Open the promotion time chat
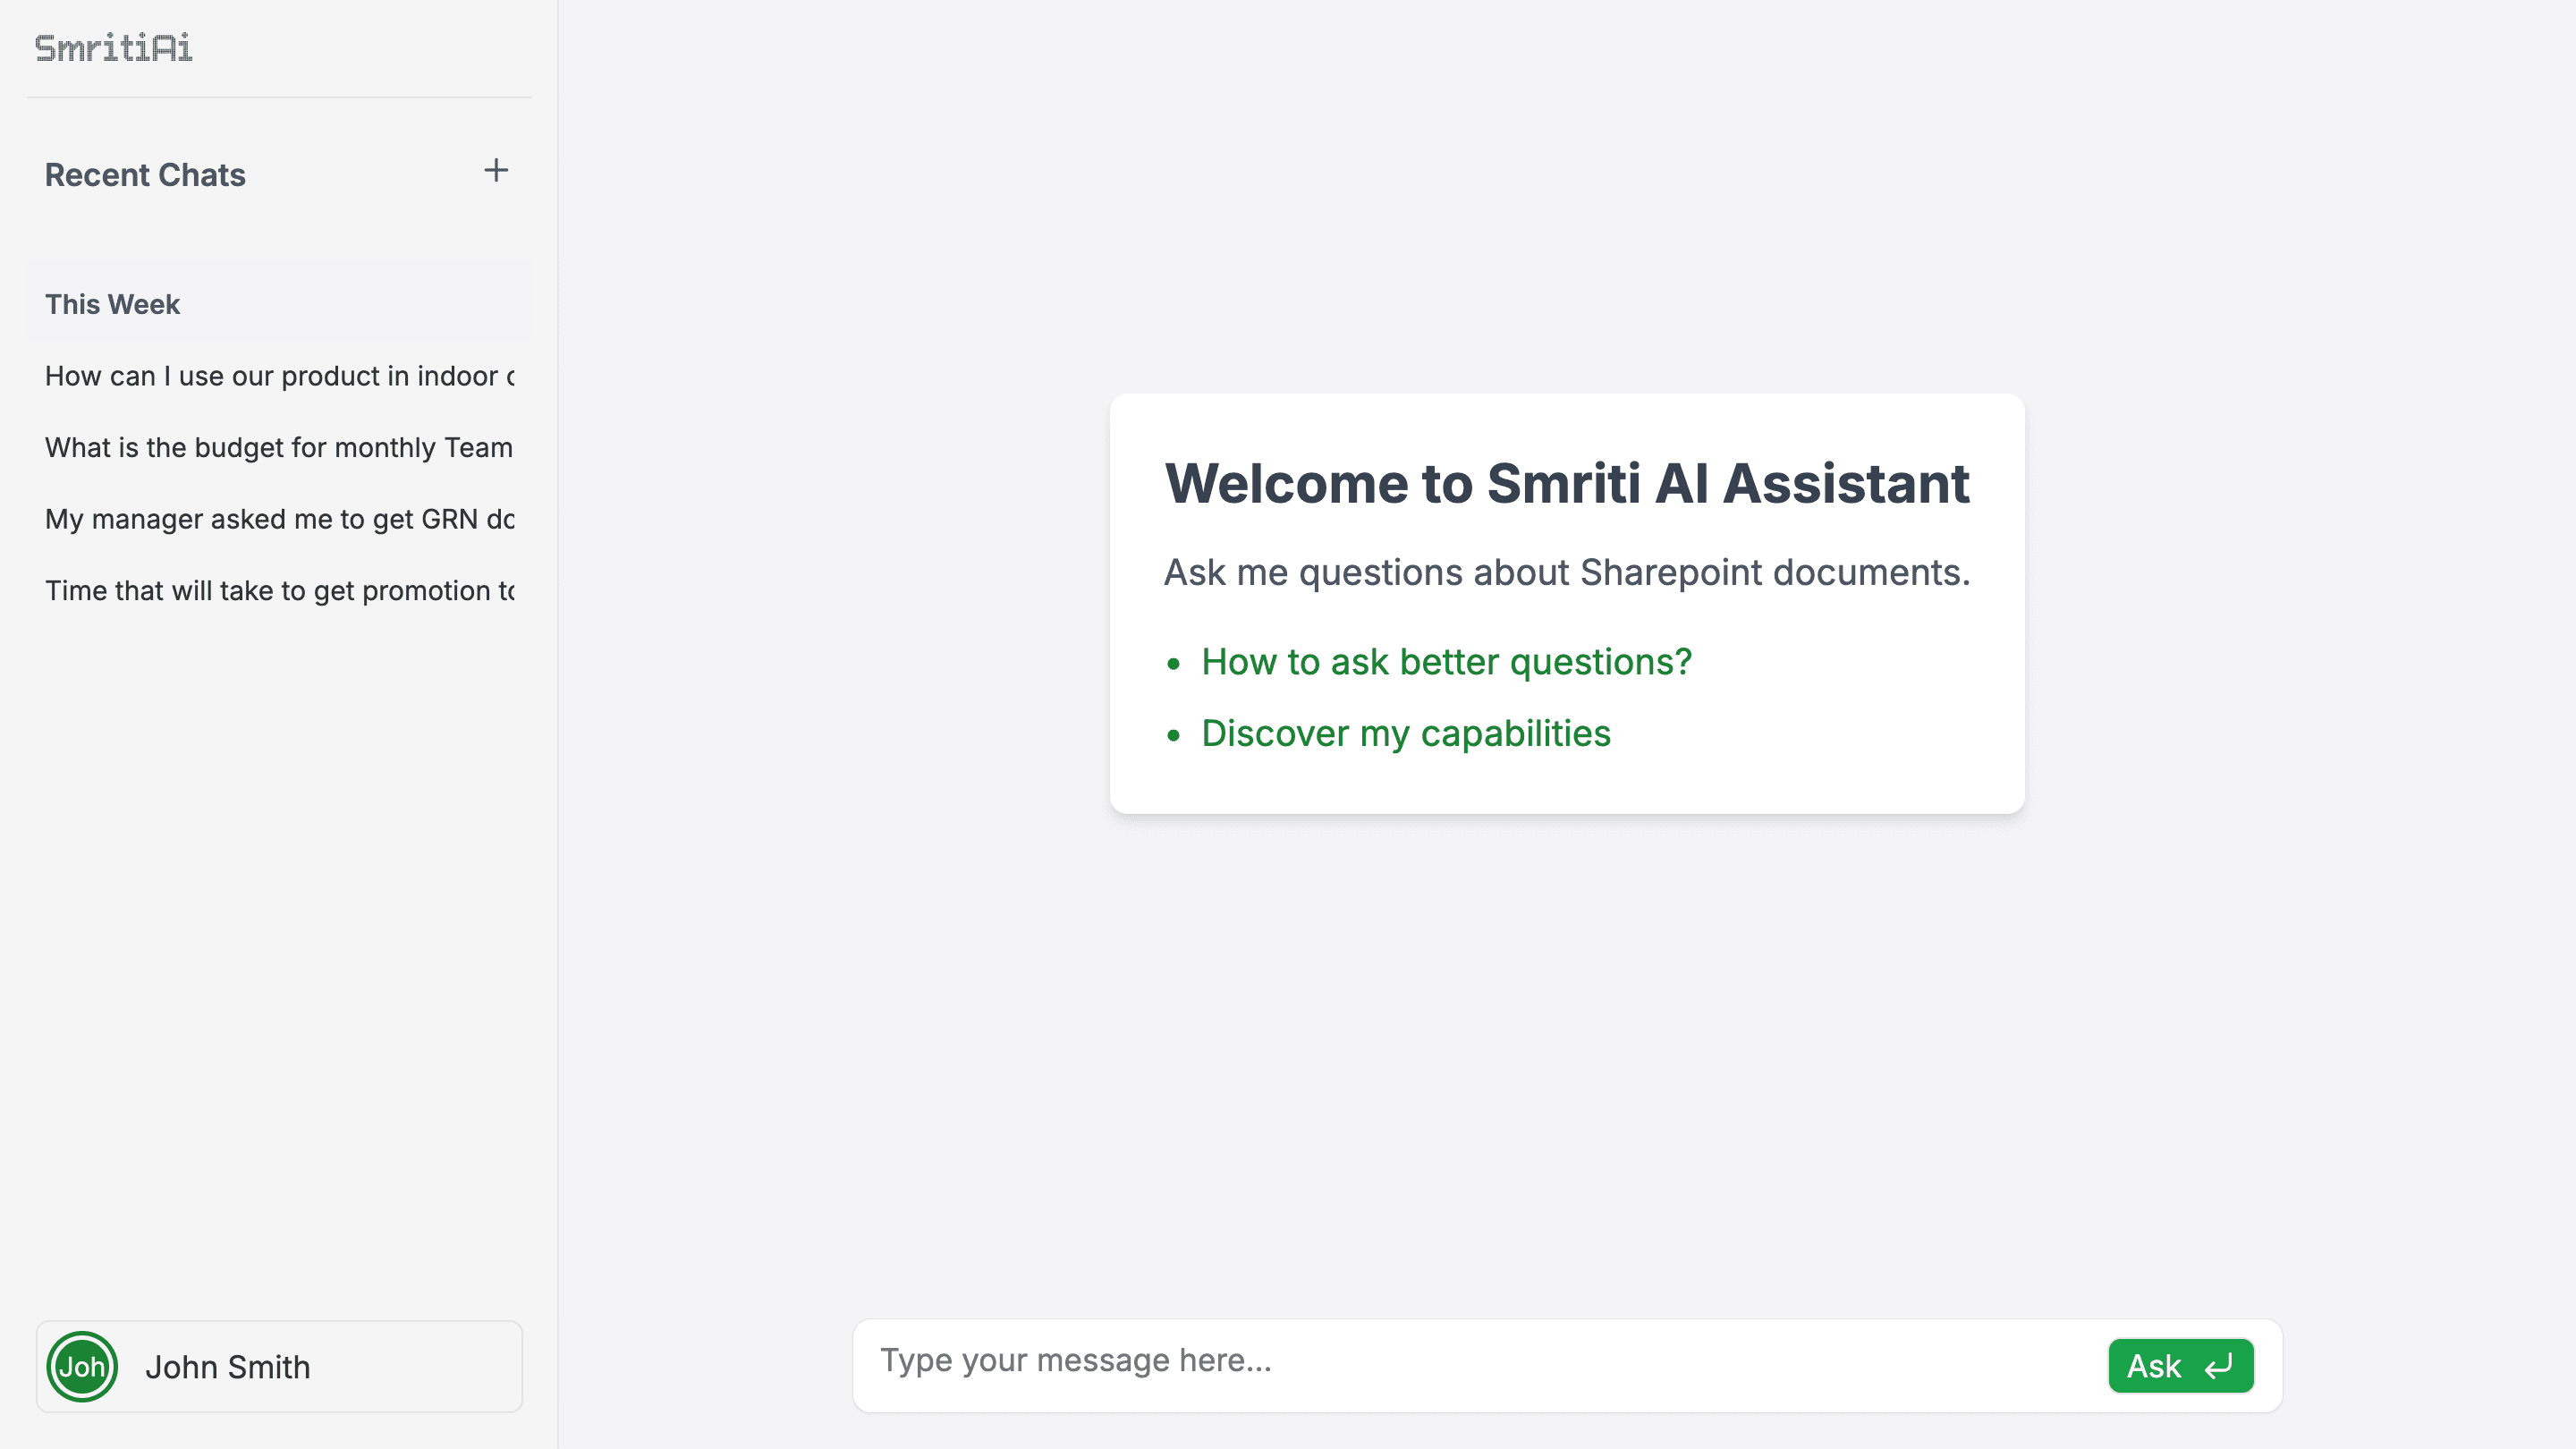This screenshot has width=2576, height=1449. [x=279, y=591]
